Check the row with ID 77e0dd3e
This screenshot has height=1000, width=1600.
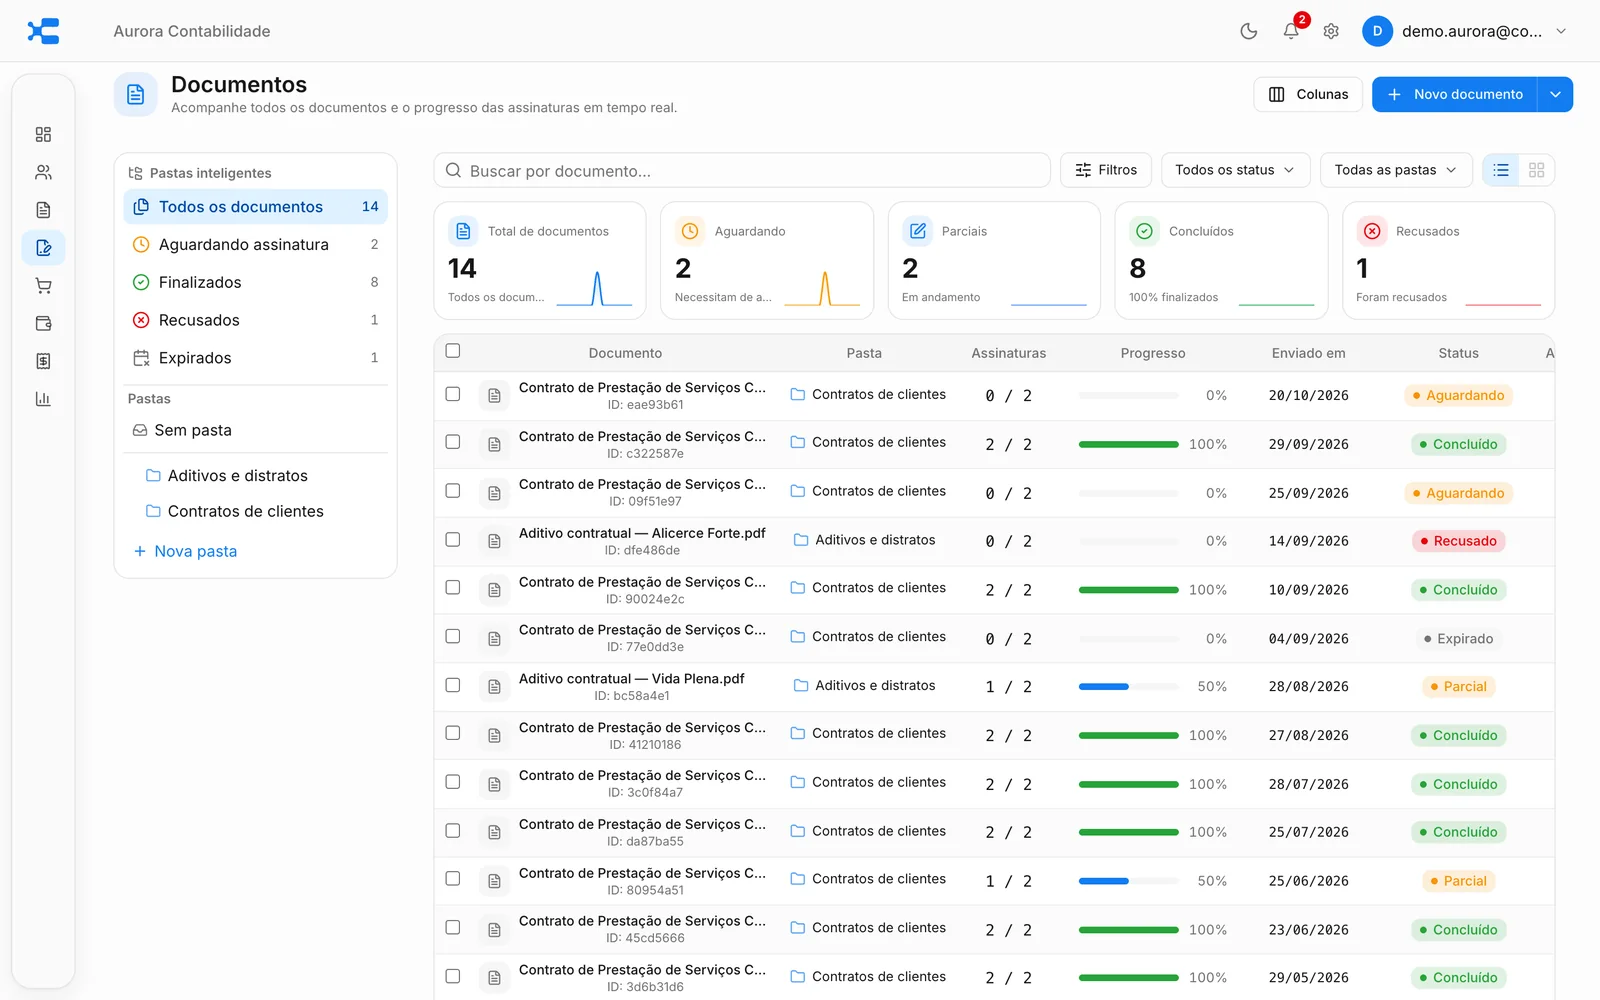(453, 636)
